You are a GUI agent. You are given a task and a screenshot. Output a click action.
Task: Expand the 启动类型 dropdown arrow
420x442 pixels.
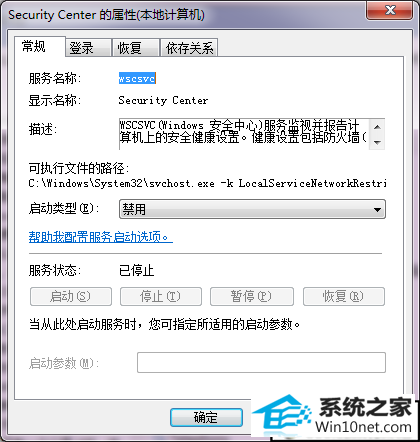click(x=377, y=210)
